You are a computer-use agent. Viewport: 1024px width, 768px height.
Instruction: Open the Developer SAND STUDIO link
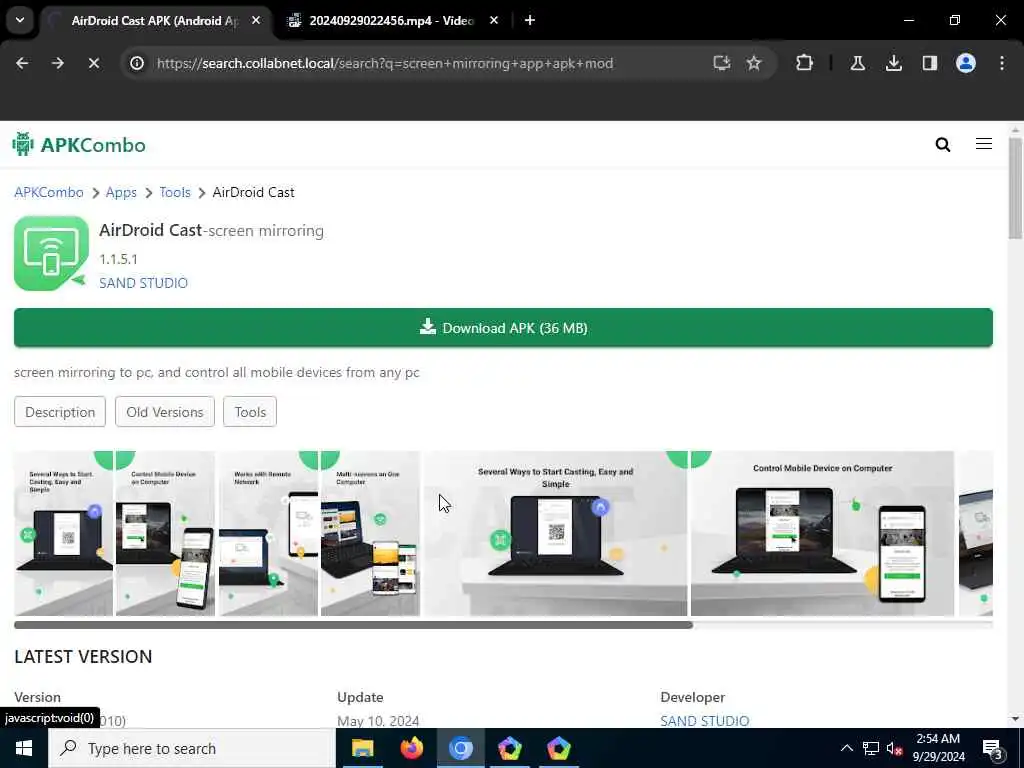[705, 721]
